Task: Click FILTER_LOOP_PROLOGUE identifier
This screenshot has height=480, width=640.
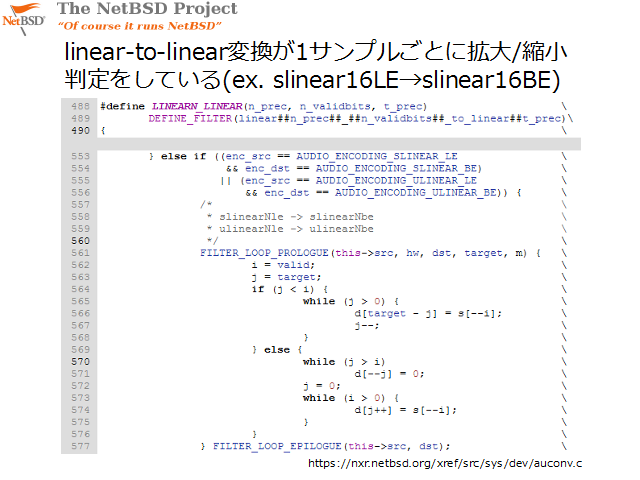Action: pos(264,253)
